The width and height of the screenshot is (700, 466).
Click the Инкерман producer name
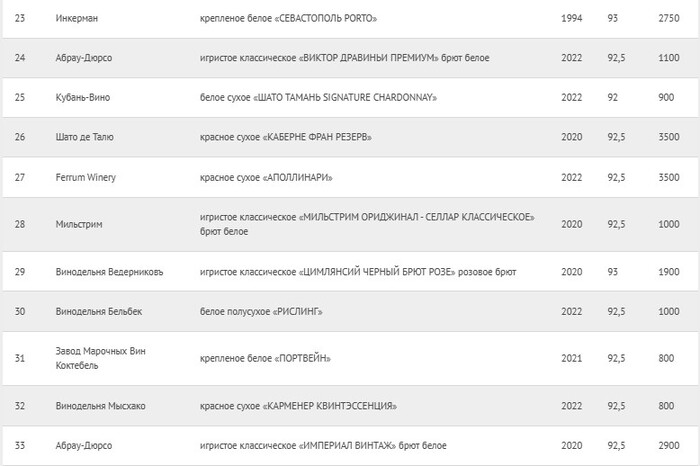coord(77,19)
